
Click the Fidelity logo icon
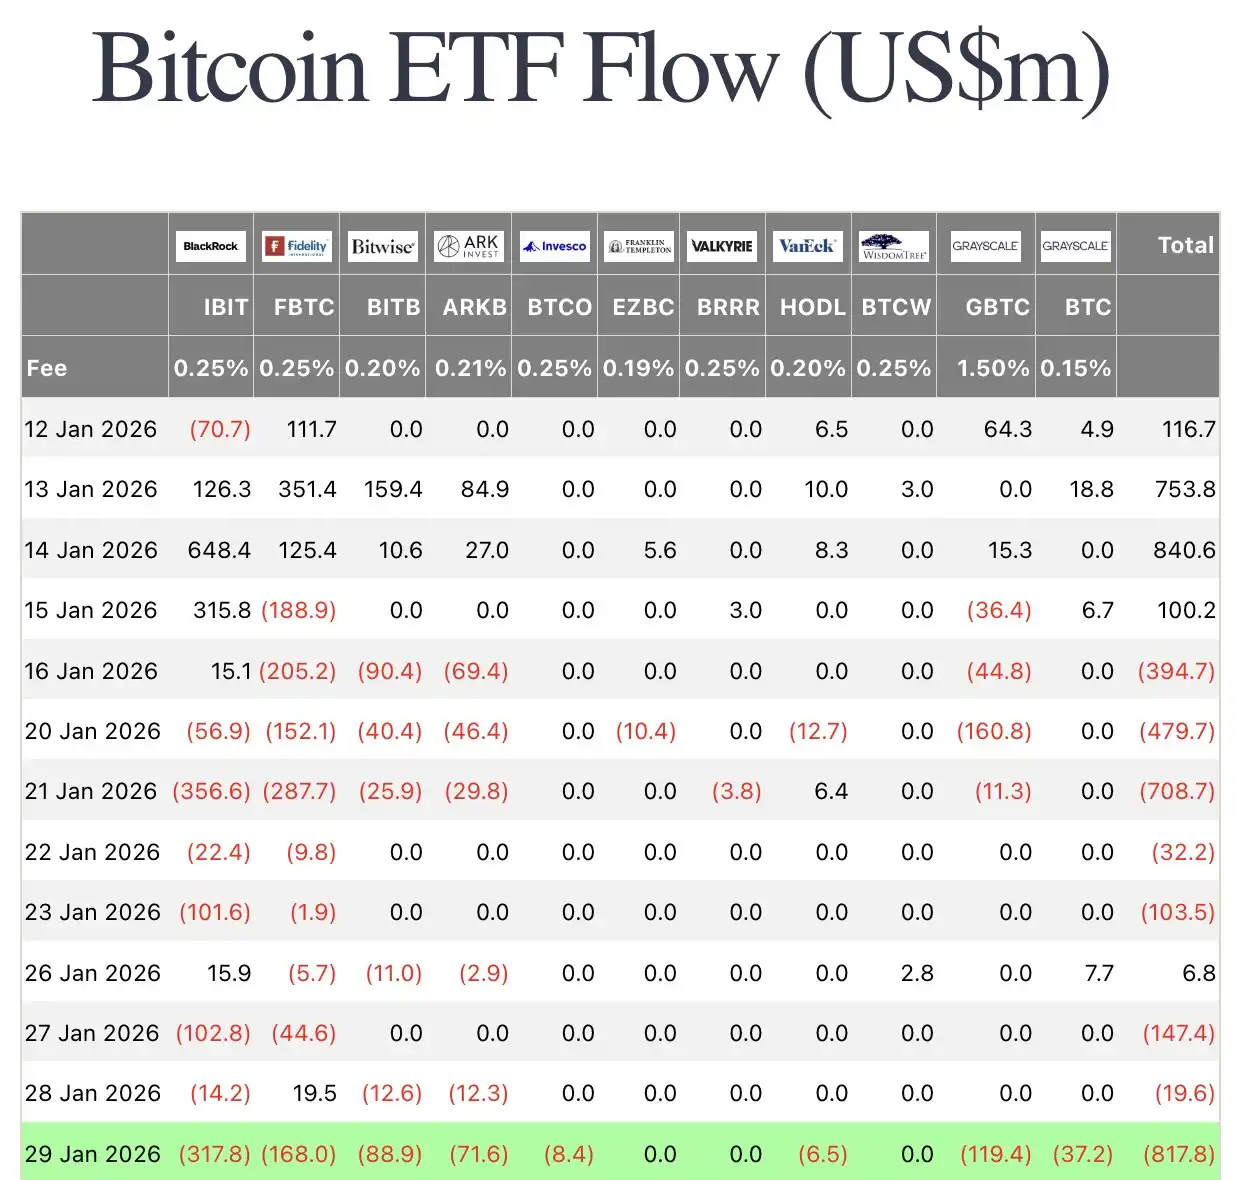point(297,246)
